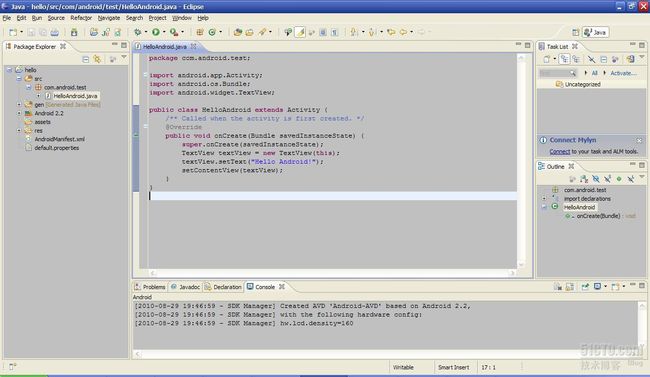650x377 pixels.
Task: Click the Back navigation arrow icon
Action: [403, 32]
